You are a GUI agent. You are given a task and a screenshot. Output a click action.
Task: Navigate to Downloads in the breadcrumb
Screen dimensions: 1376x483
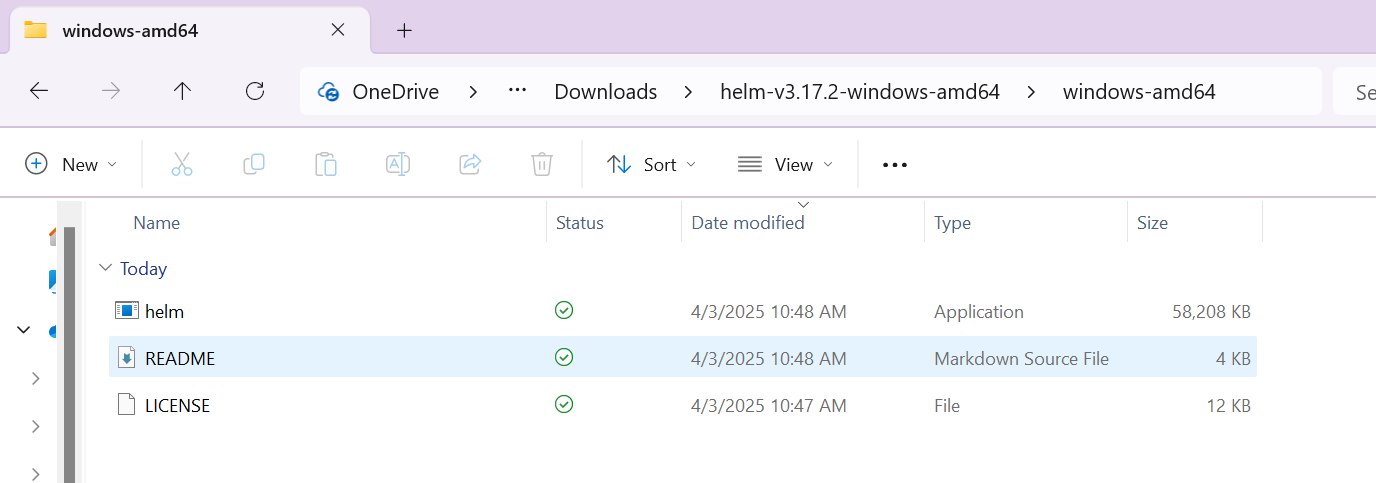606,92
